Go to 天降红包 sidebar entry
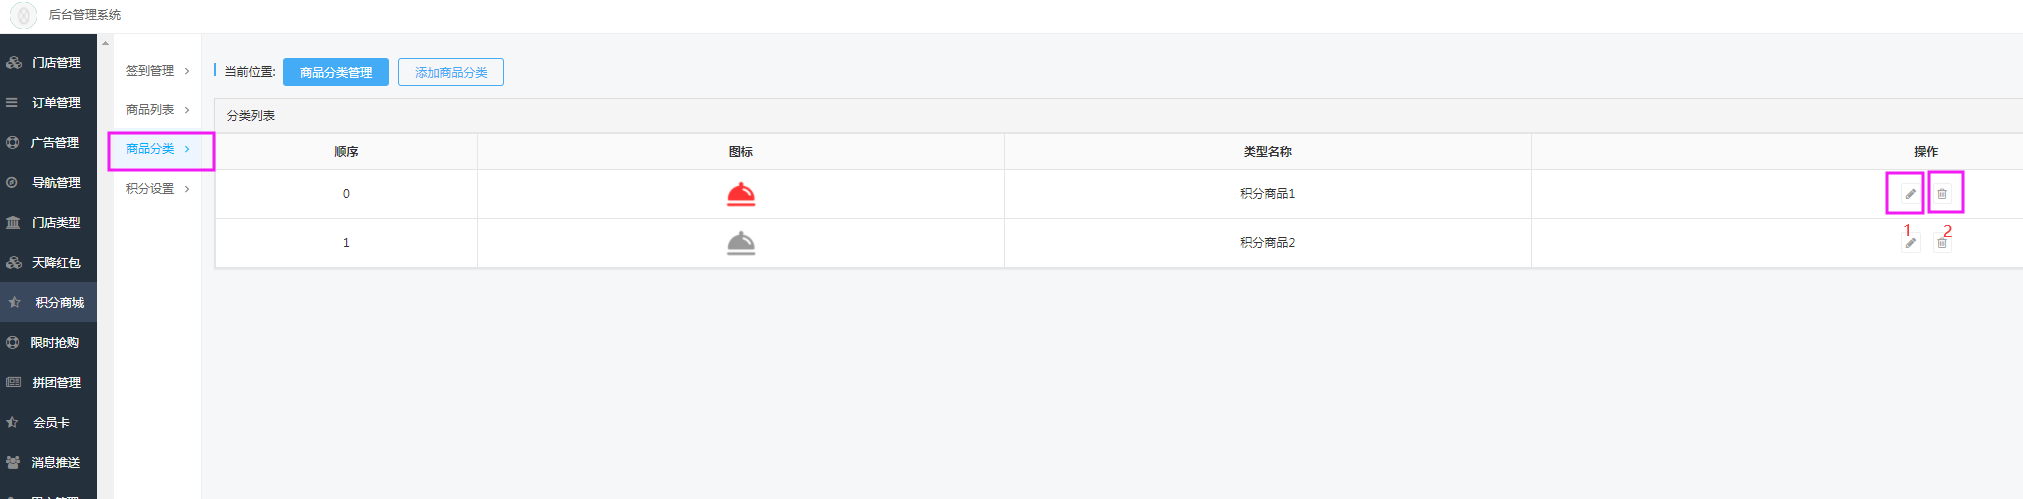Image resolution: width=2023 pixels, height=499 pixels. pyautogui.click(x=48, y=262)
